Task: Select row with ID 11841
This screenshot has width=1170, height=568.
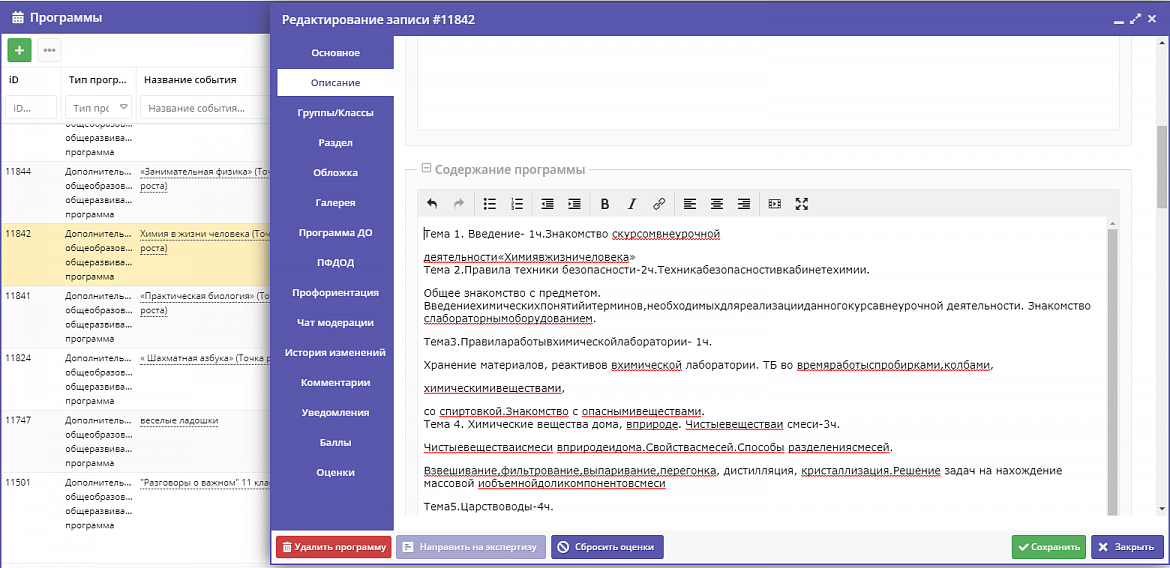Action: 135,317
